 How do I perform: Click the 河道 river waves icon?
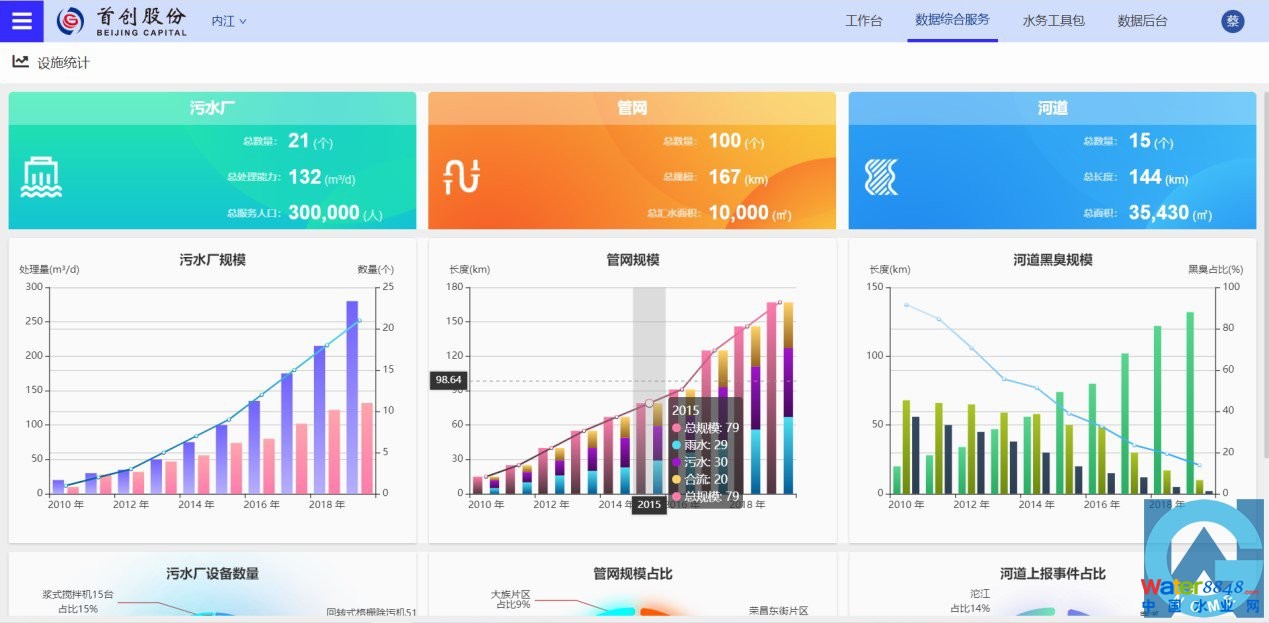coord(881,177)
